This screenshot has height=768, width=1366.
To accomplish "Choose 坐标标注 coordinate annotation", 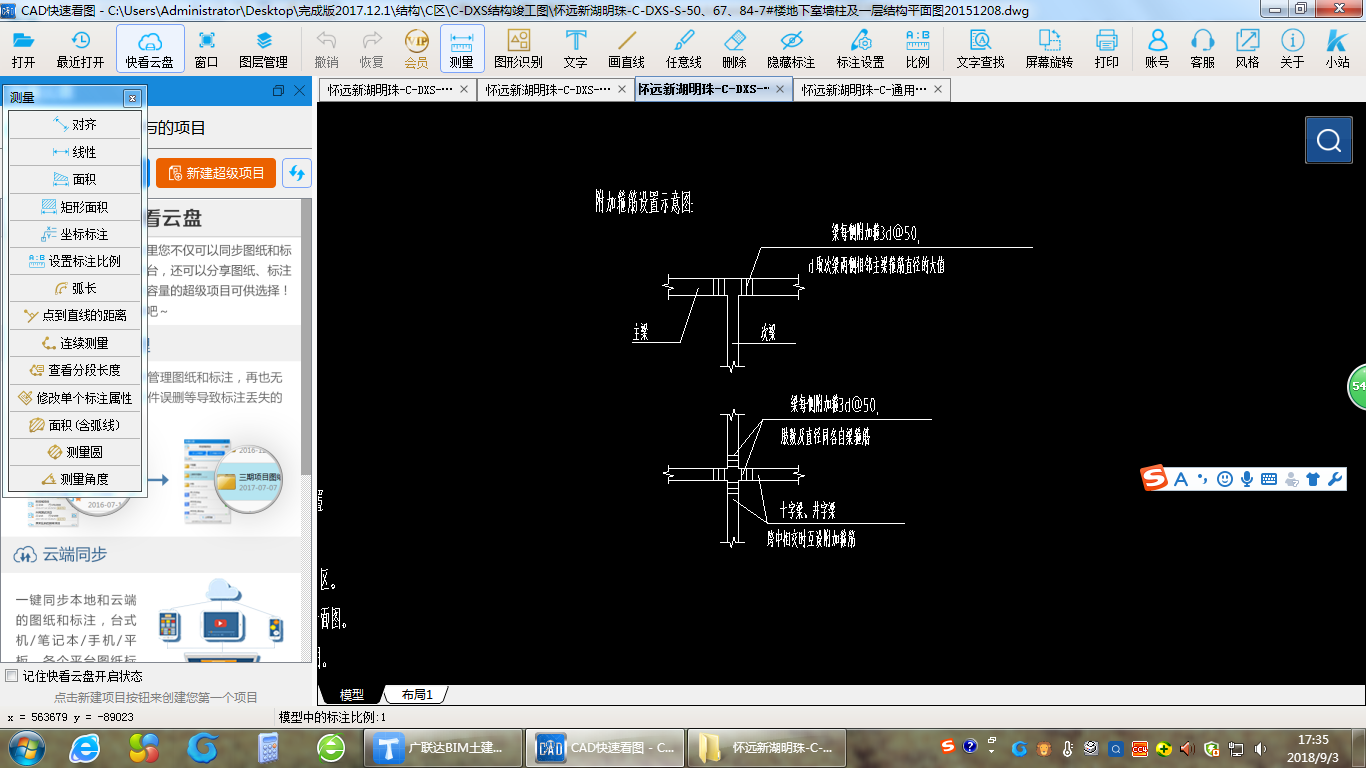I will coord(75,234).
